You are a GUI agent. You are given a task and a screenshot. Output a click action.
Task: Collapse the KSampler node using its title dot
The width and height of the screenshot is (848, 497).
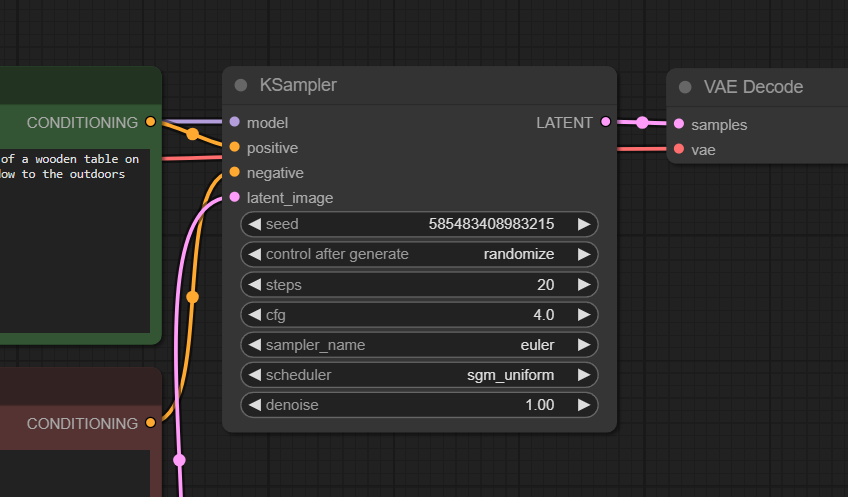click(x=241, y=85)
